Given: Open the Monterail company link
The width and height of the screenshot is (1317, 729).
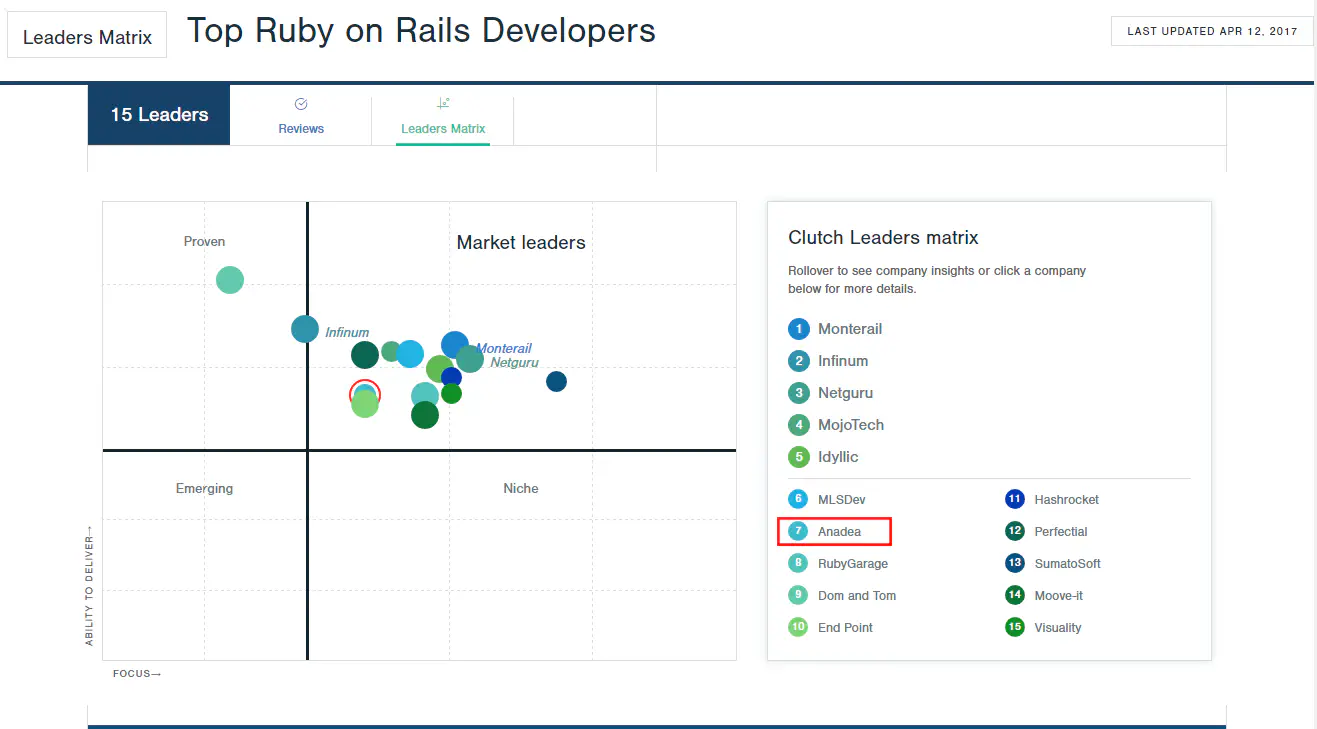Looking at the screenshot, I should [x=850, y=328].
